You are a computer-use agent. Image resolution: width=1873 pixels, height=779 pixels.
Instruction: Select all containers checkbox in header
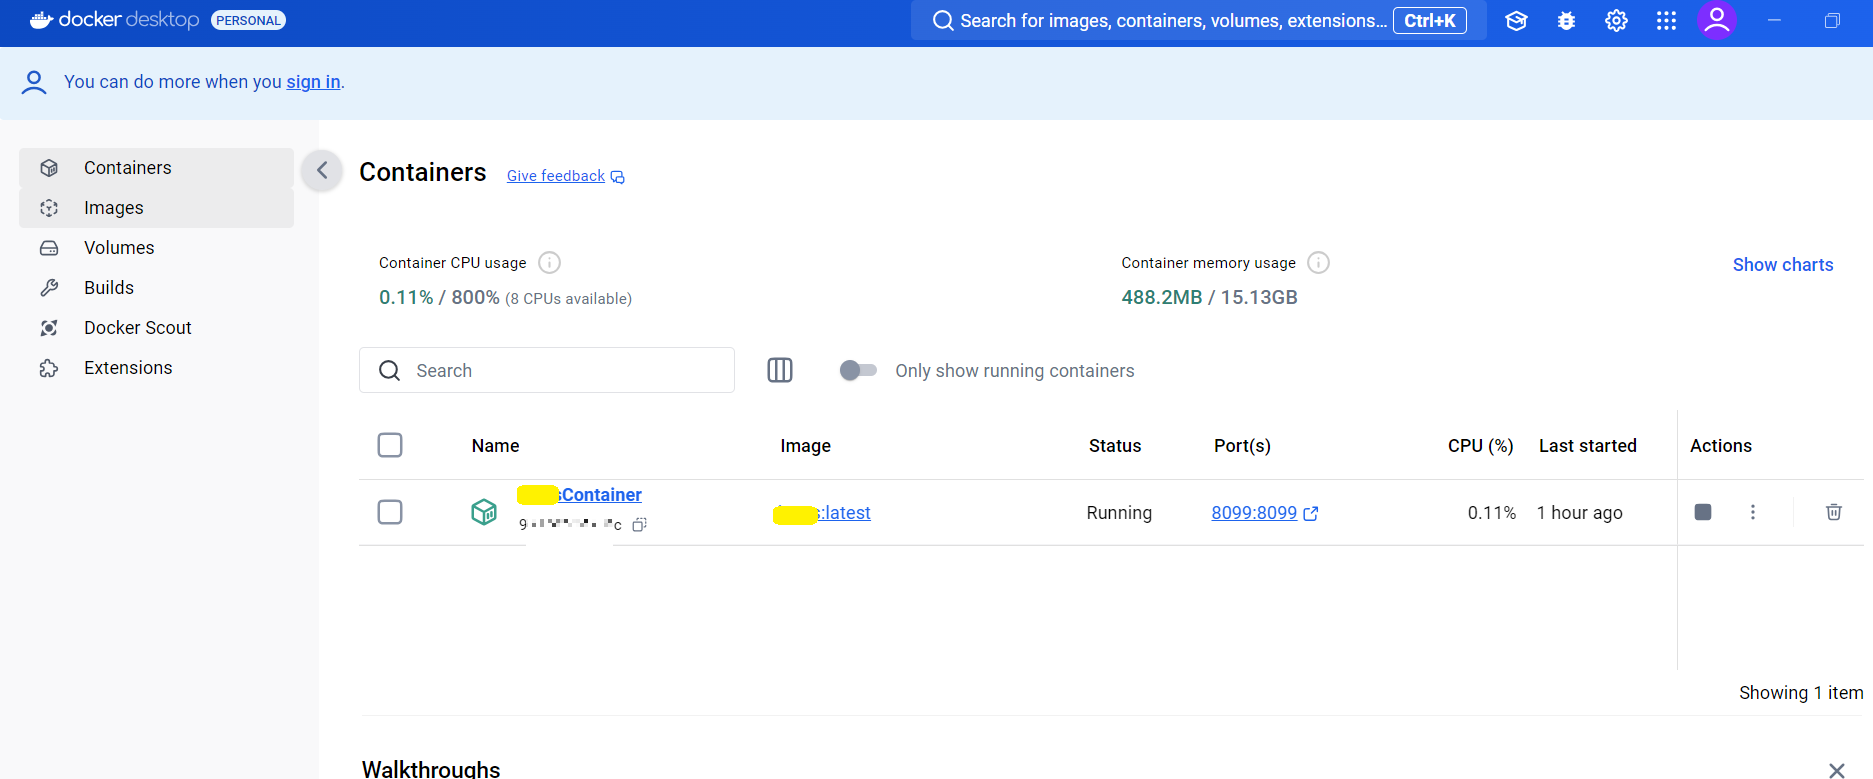390,445
